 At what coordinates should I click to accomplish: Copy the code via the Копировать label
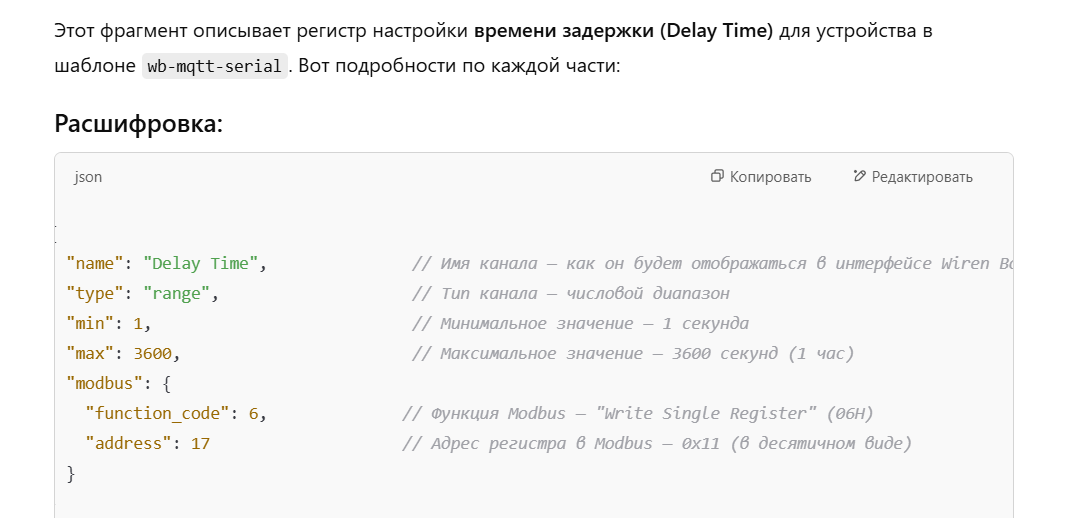click(770, 177)
